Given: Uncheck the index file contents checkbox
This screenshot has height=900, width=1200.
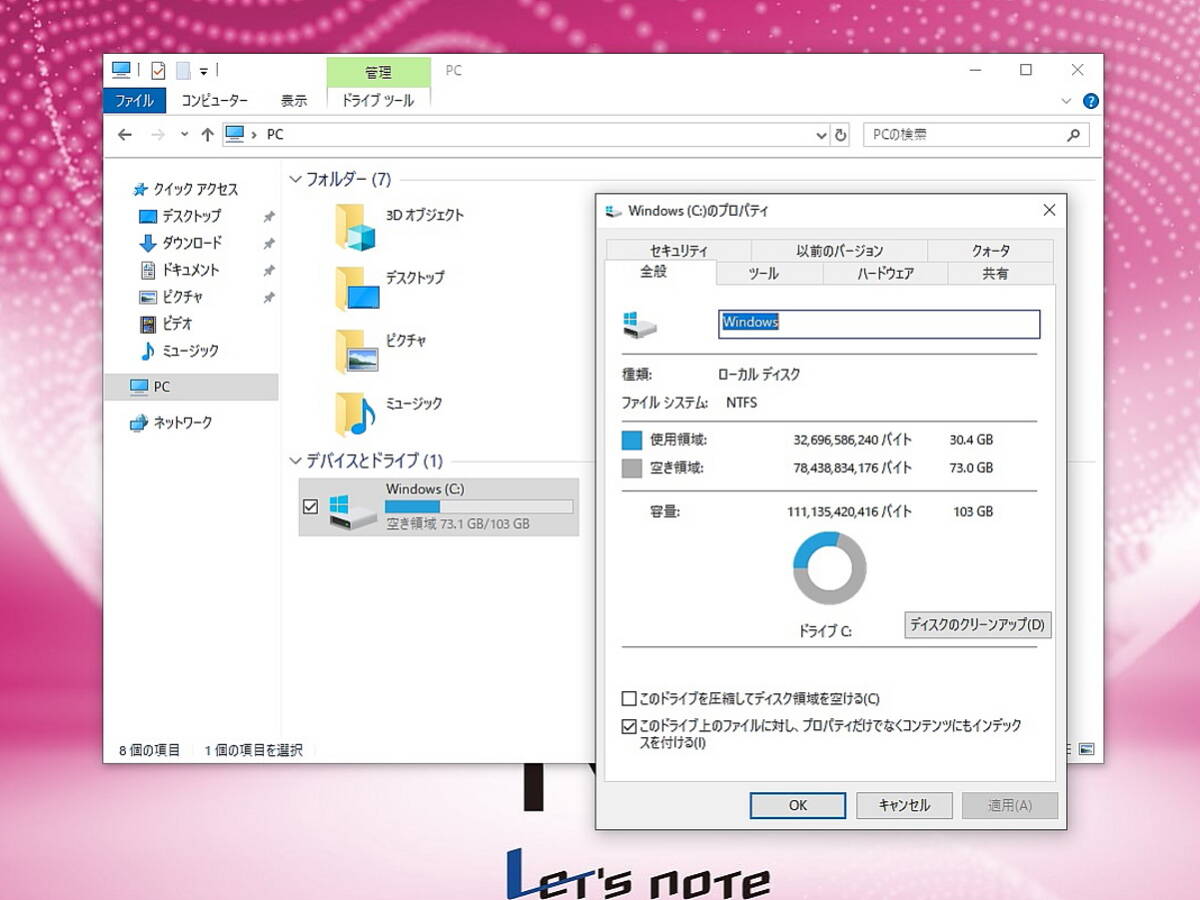Looking at the screenshot, I should pos(629,726).
